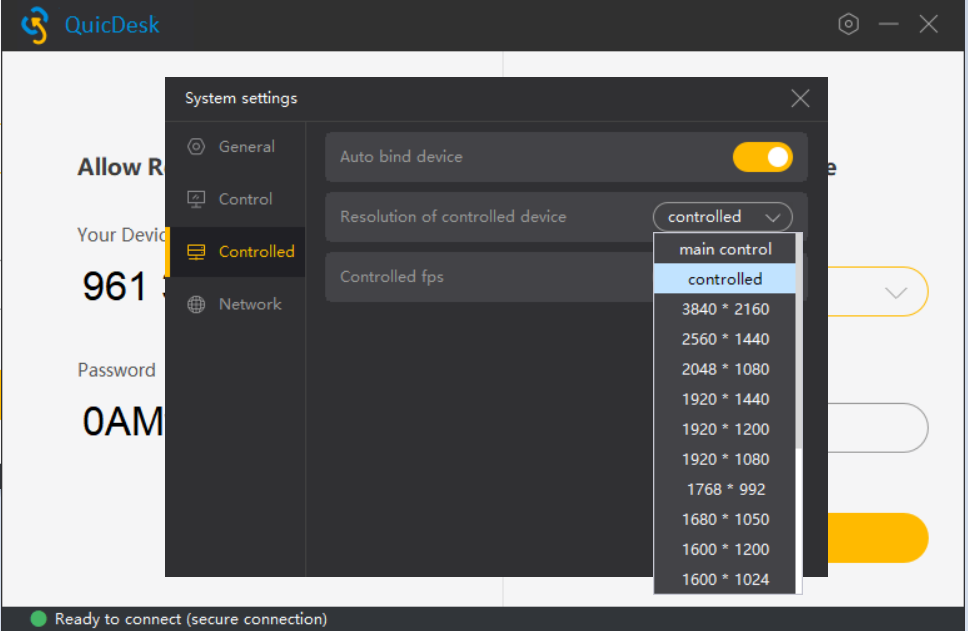The image size is (968, 631).
Task: Choose 2048 * 1080 resolution
Action: (725, 369)
